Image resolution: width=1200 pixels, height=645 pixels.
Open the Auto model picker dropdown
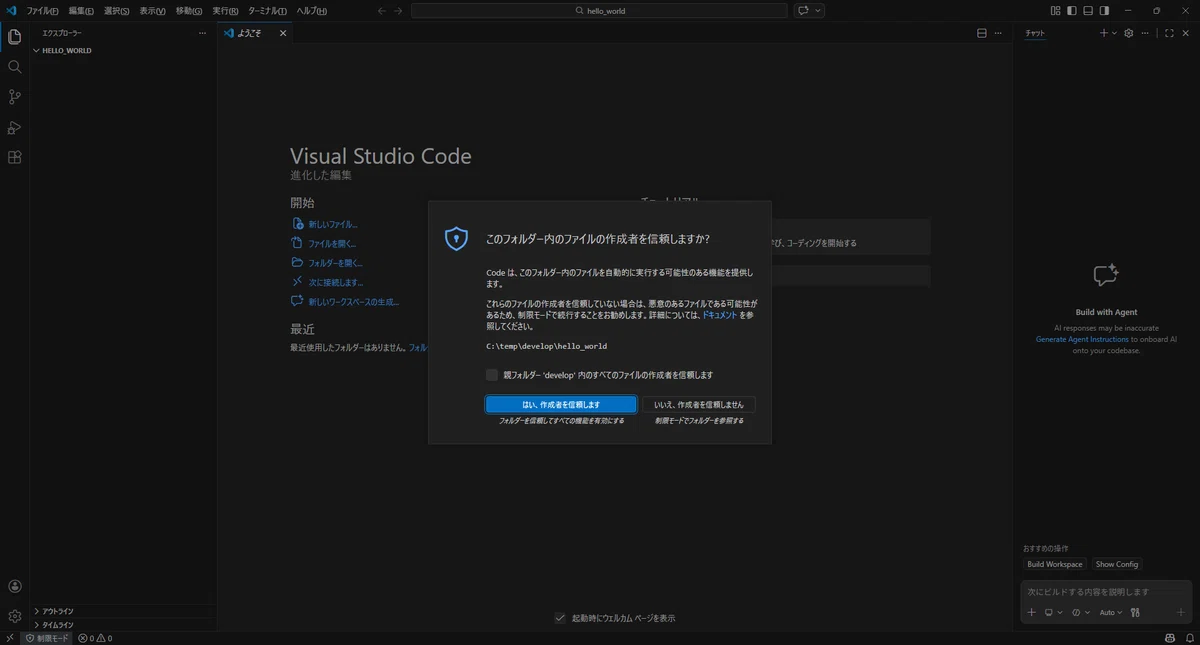tap(1111, 612)
